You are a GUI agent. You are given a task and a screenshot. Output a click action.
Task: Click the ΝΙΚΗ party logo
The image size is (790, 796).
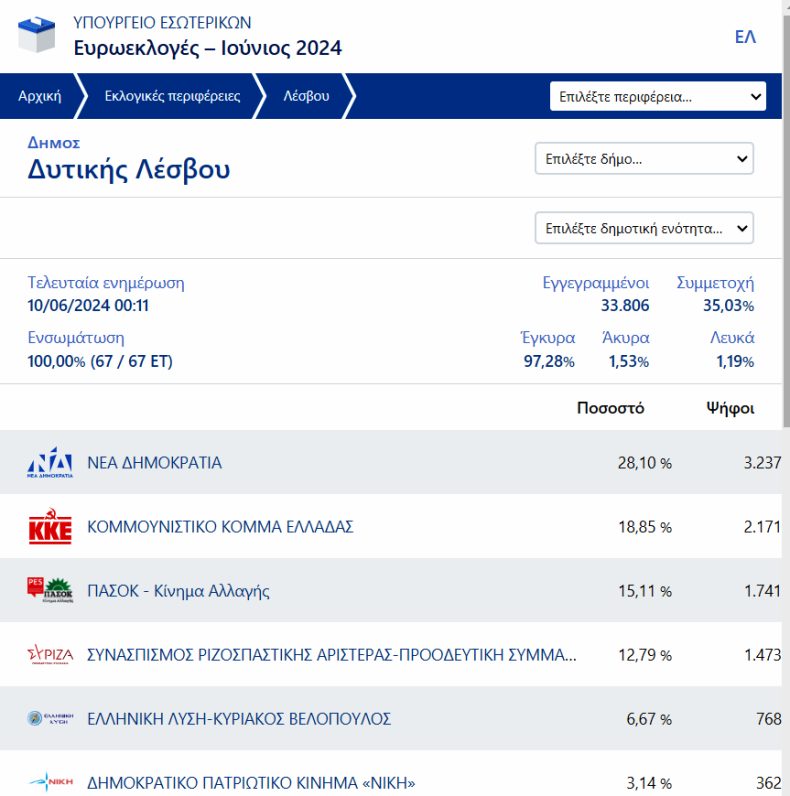click(x=51, y=782)
